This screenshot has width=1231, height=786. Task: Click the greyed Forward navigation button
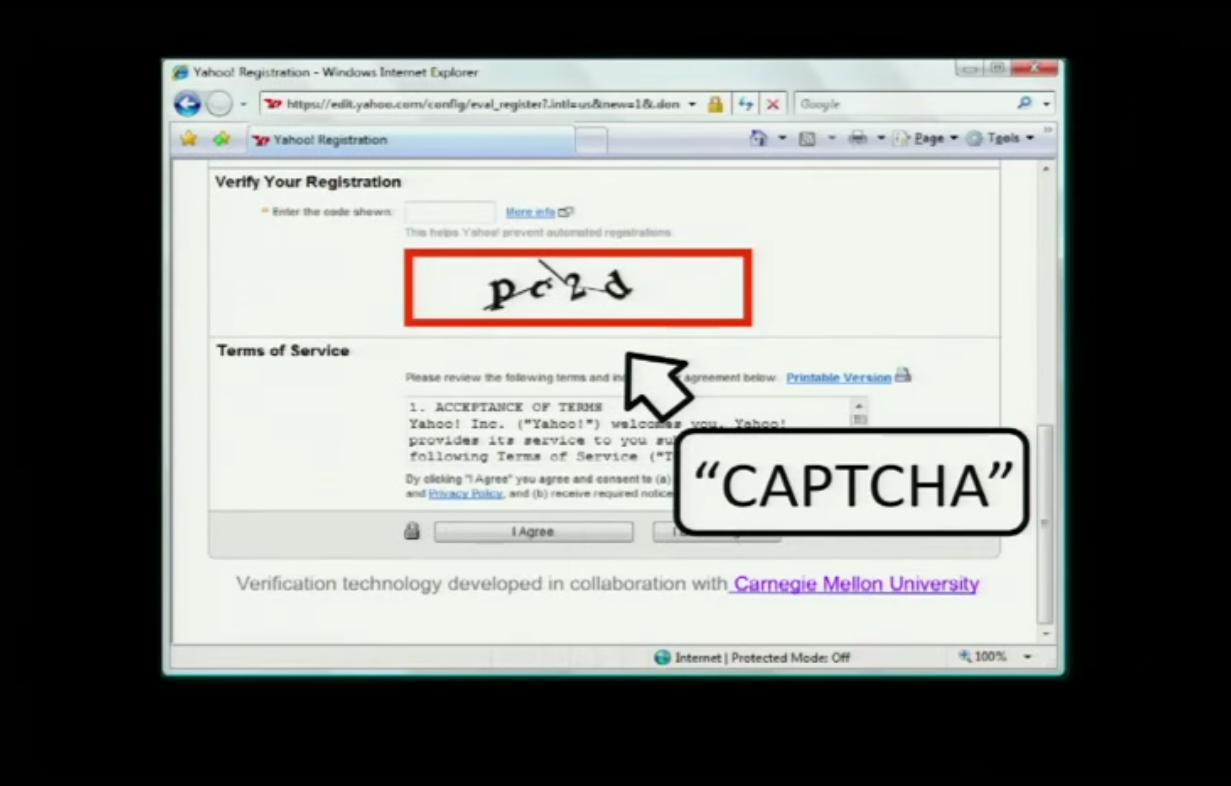click(219, 104)
